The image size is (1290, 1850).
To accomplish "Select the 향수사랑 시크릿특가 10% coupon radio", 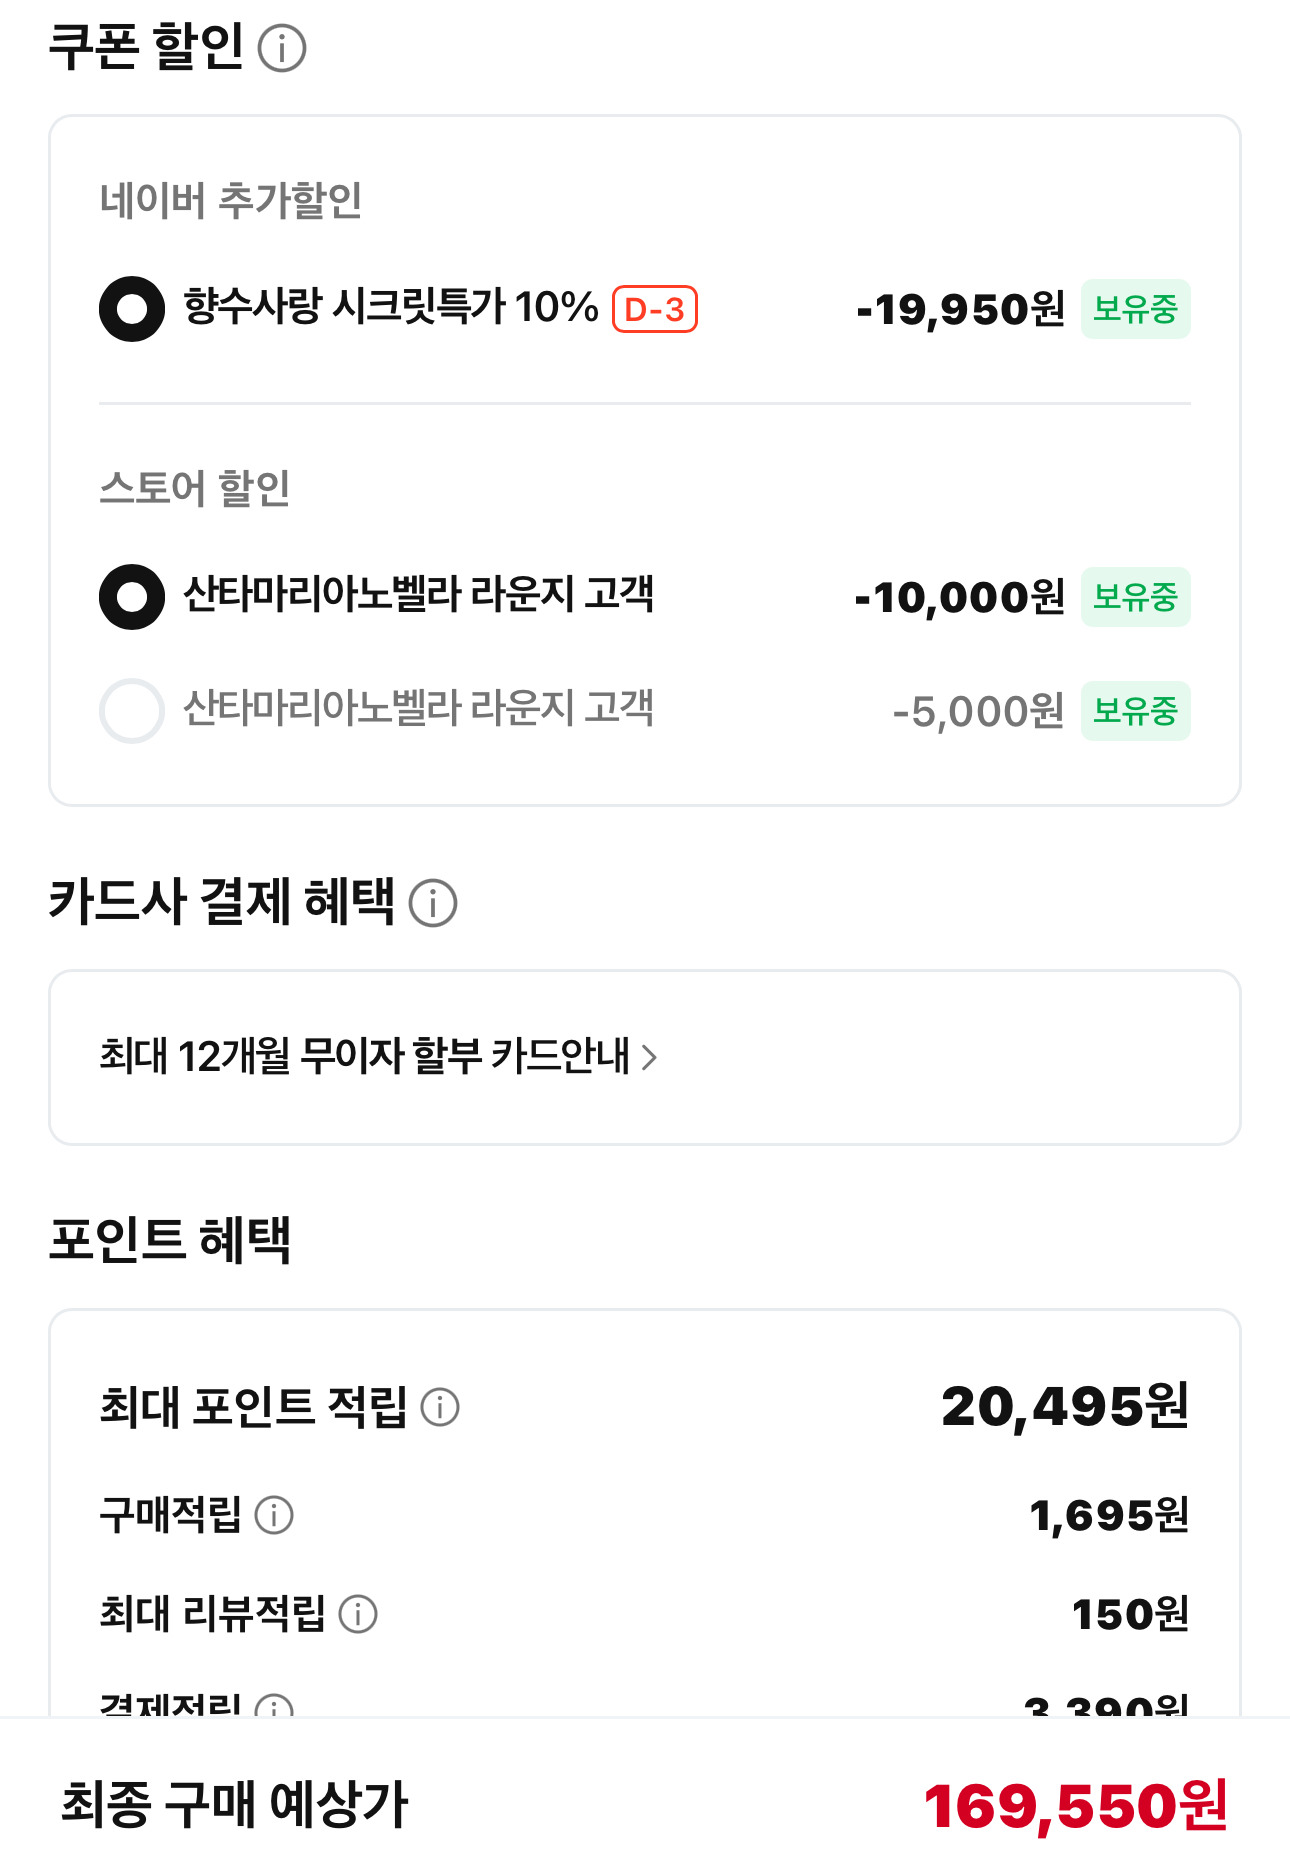I will [132, 309].
